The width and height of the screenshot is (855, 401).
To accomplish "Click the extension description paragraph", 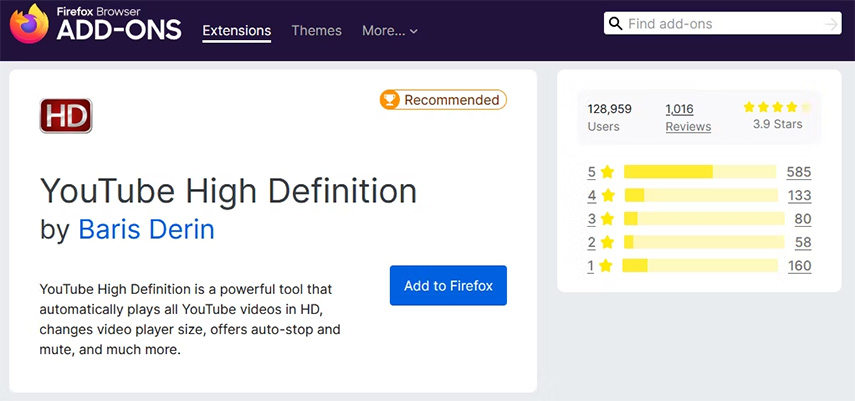I will coord(190,319).
